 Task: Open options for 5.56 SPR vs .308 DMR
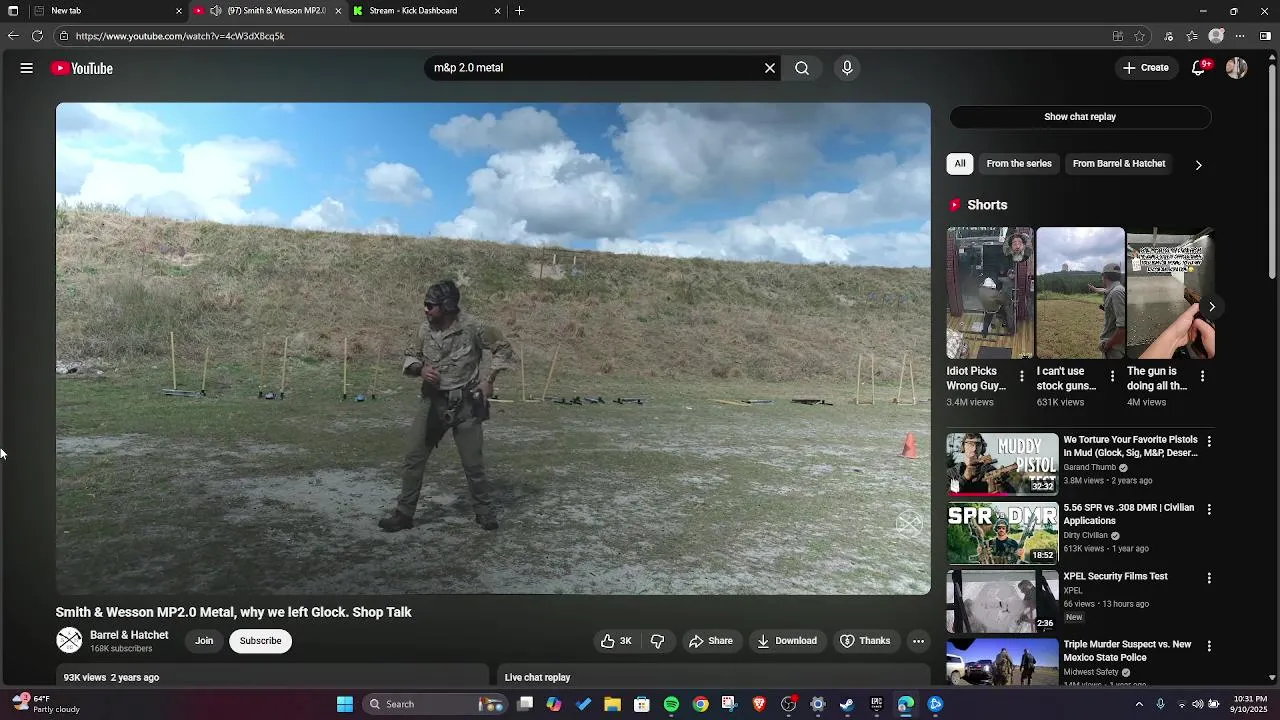click(x=1209, y=509)
